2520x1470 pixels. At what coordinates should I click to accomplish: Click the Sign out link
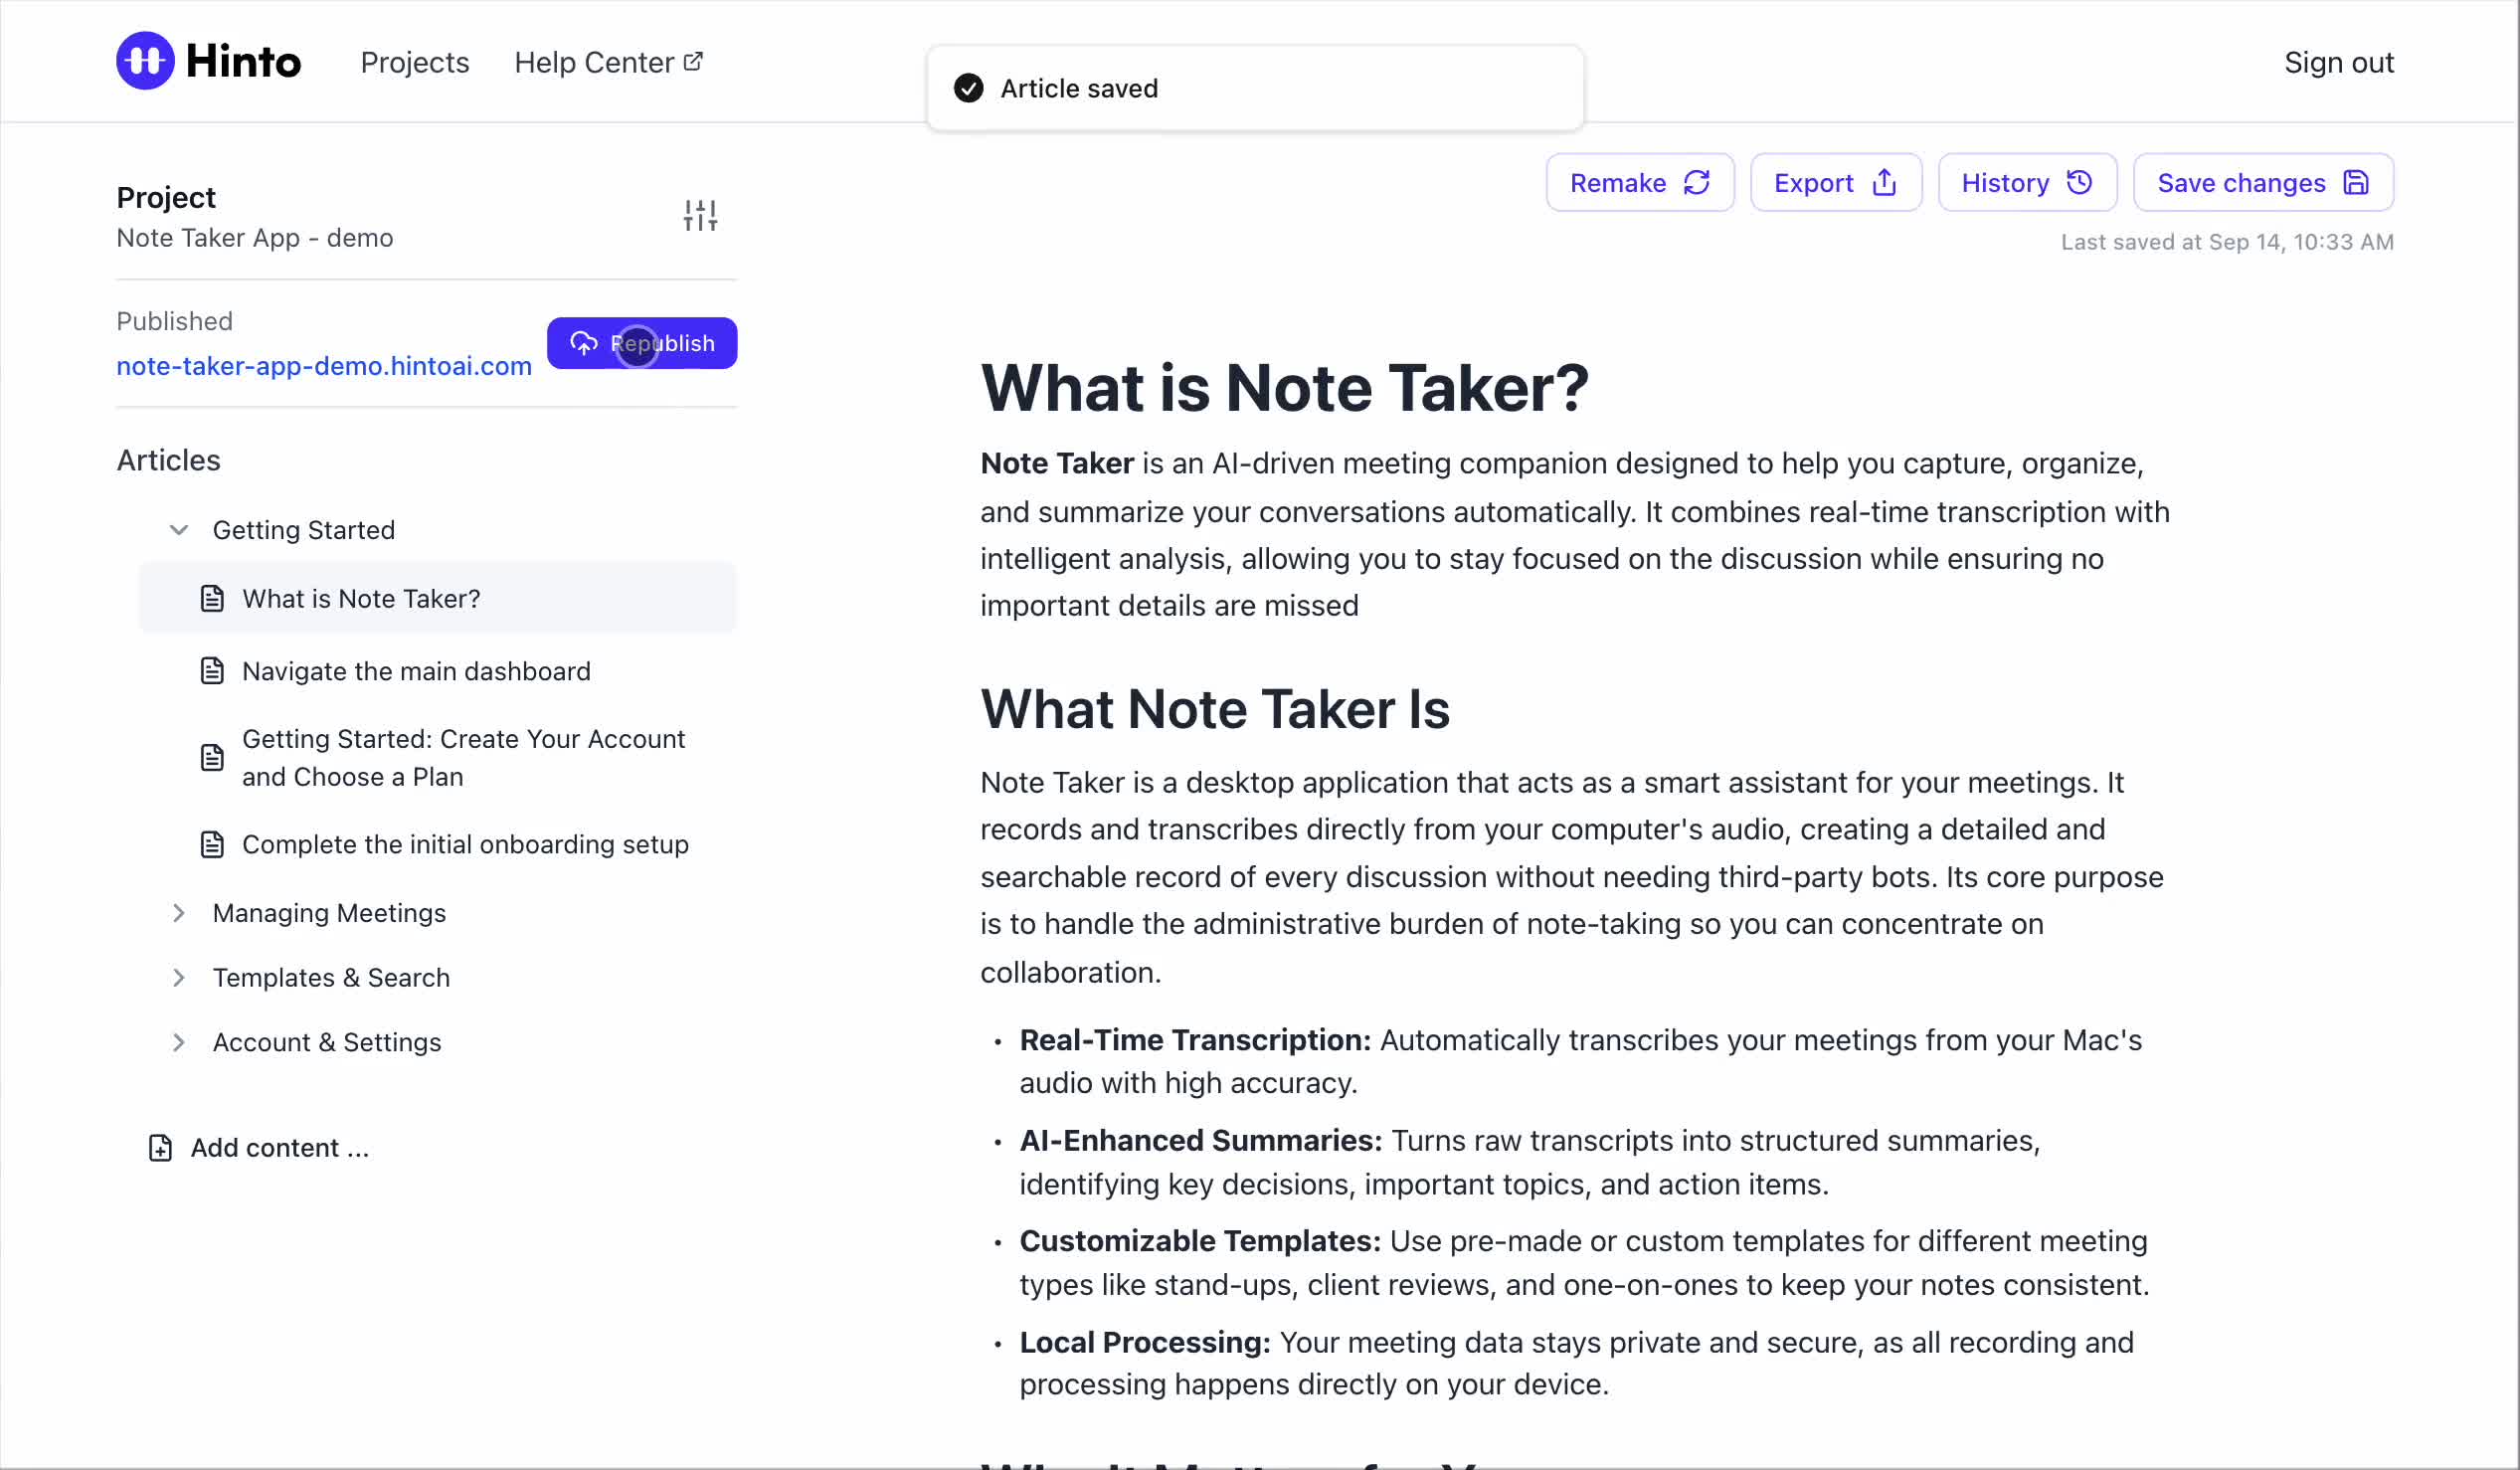2338,62
